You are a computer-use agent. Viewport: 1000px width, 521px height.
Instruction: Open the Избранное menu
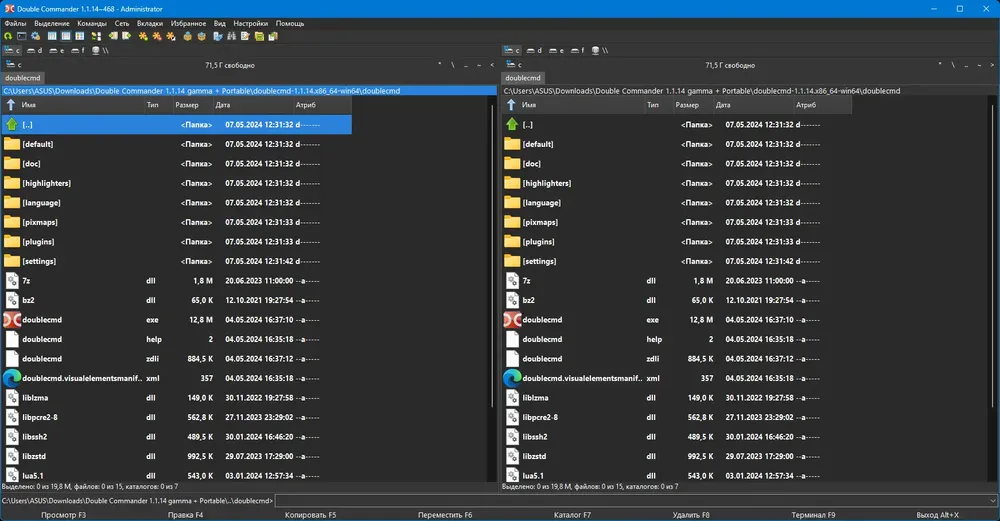click(188, 23)
